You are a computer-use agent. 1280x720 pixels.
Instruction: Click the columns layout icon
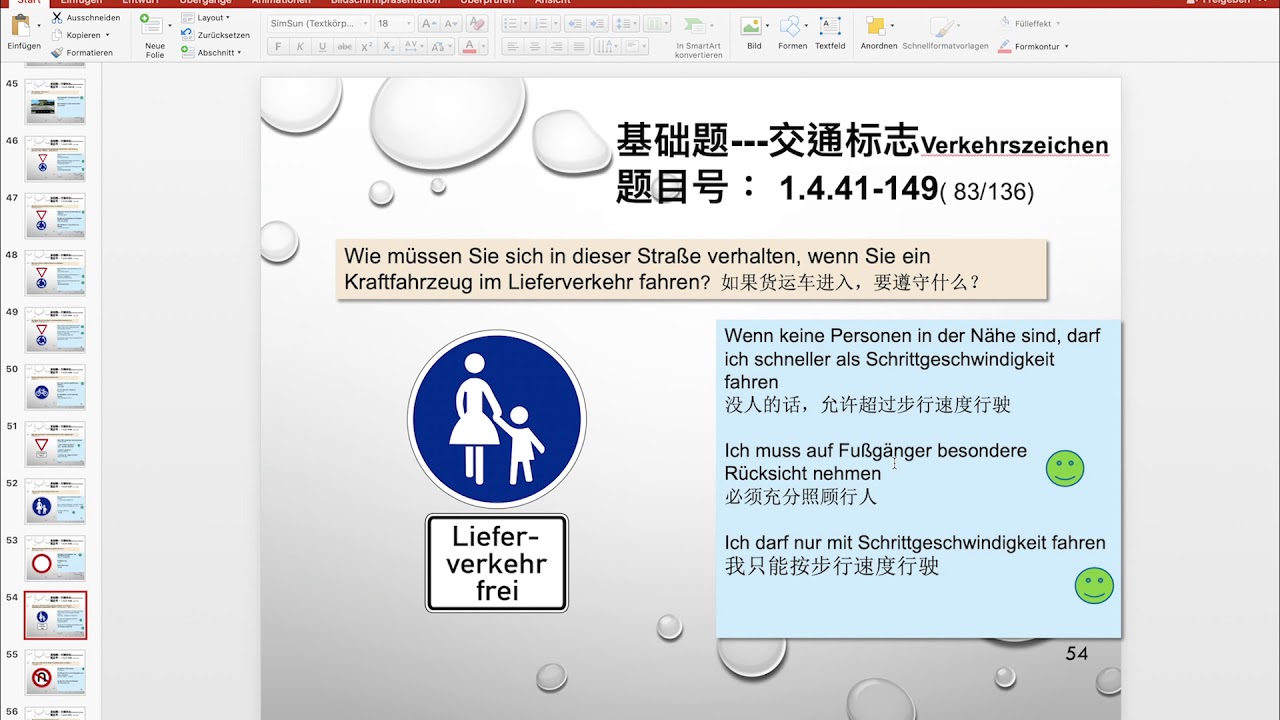[x=657, y=23]
